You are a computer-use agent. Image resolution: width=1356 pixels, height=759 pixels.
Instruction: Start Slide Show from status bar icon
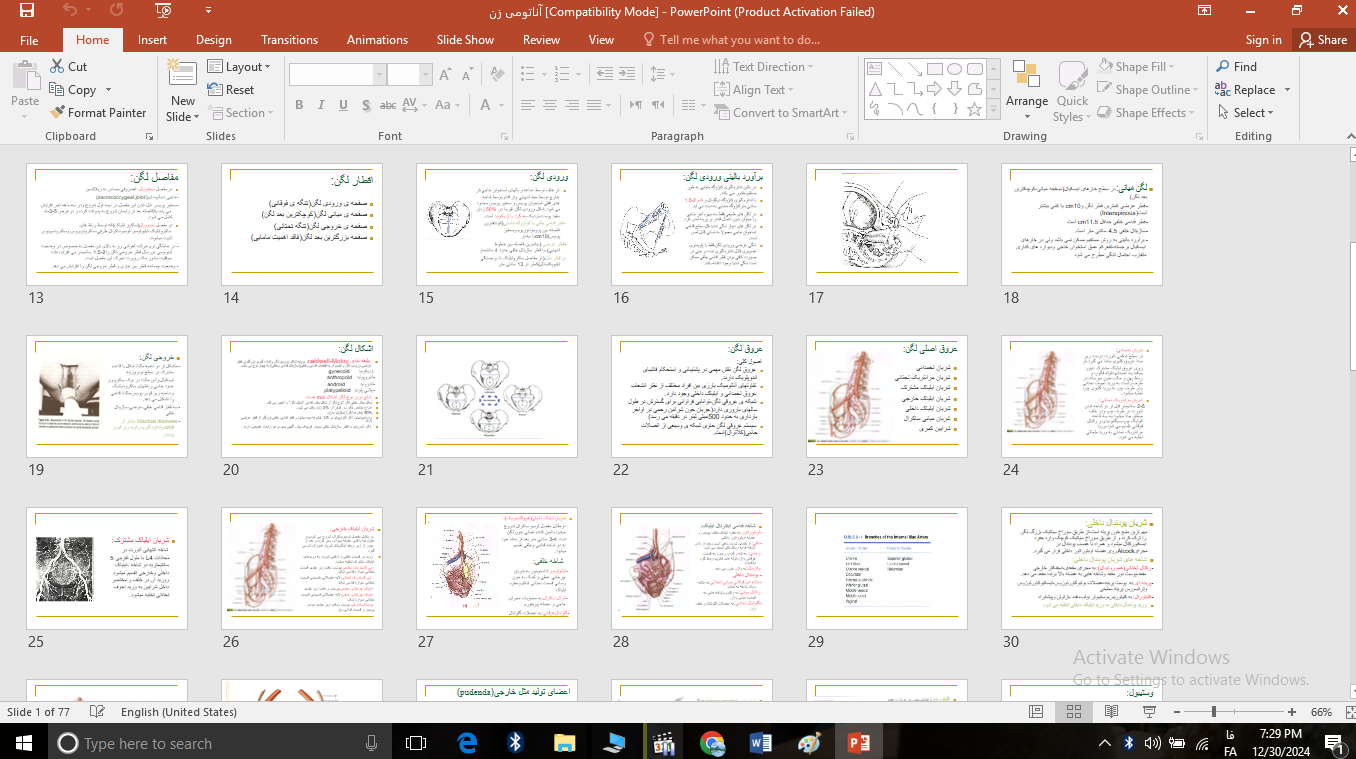pos(1148,712)
